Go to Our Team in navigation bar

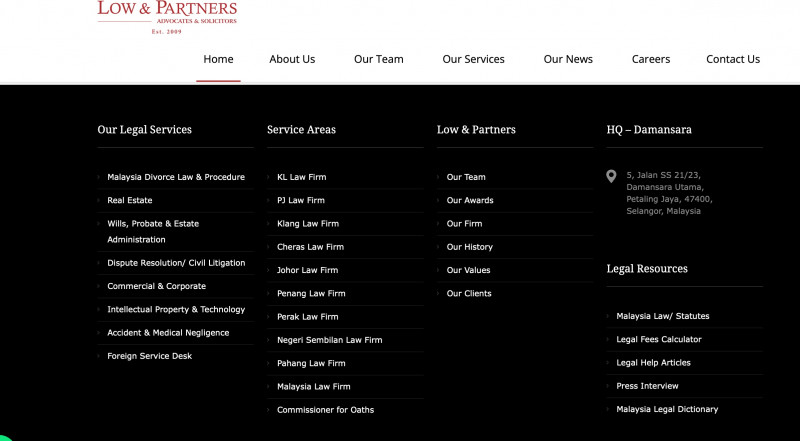(x=379, y=59)
